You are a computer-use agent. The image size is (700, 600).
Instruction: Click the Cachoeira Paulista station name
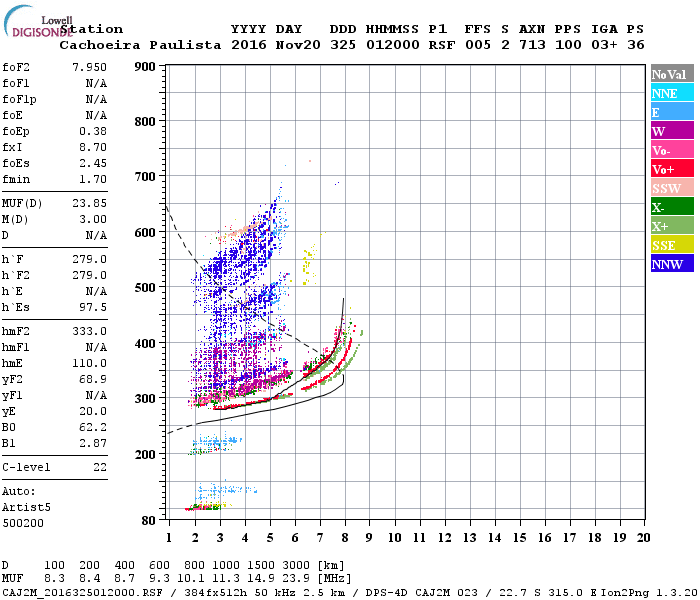click(140, 45)
